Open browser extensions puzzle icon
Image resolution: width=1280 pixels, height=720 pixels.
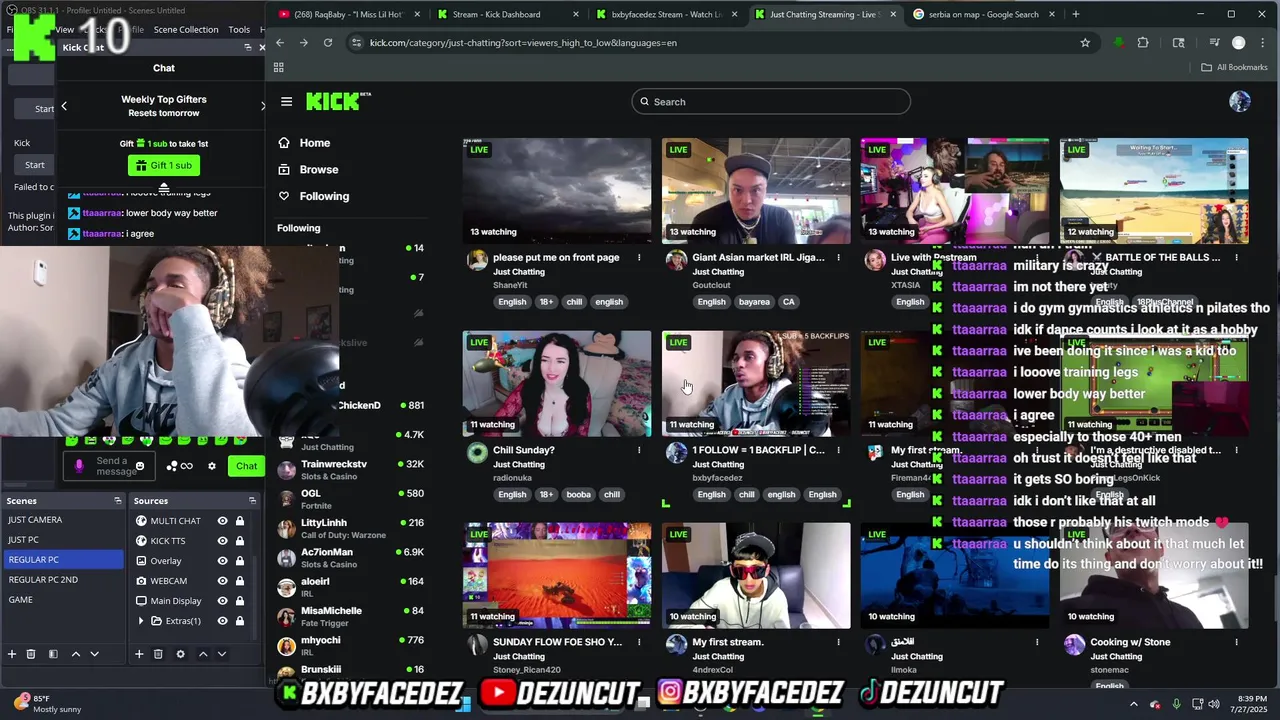[x=1143, y=43]
